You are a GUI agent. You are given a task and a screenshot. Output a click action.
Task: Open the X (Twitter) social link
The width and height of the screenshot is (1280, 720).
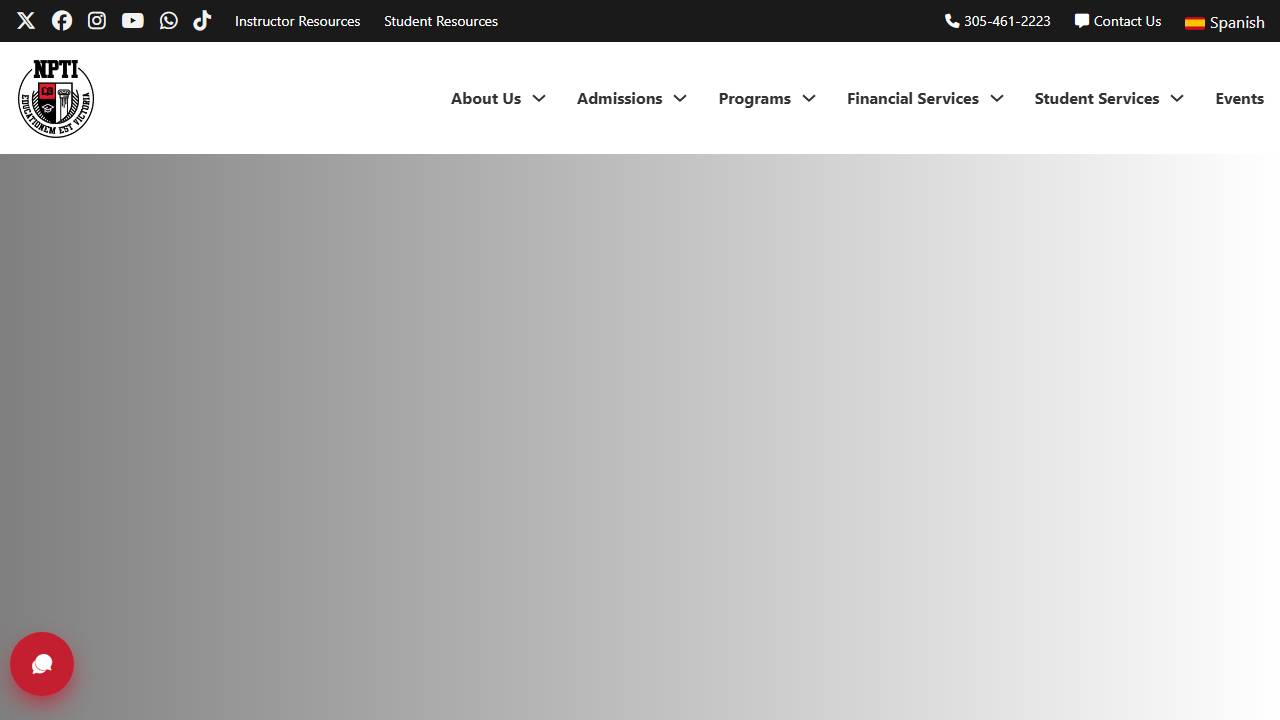tap(26, 21)
